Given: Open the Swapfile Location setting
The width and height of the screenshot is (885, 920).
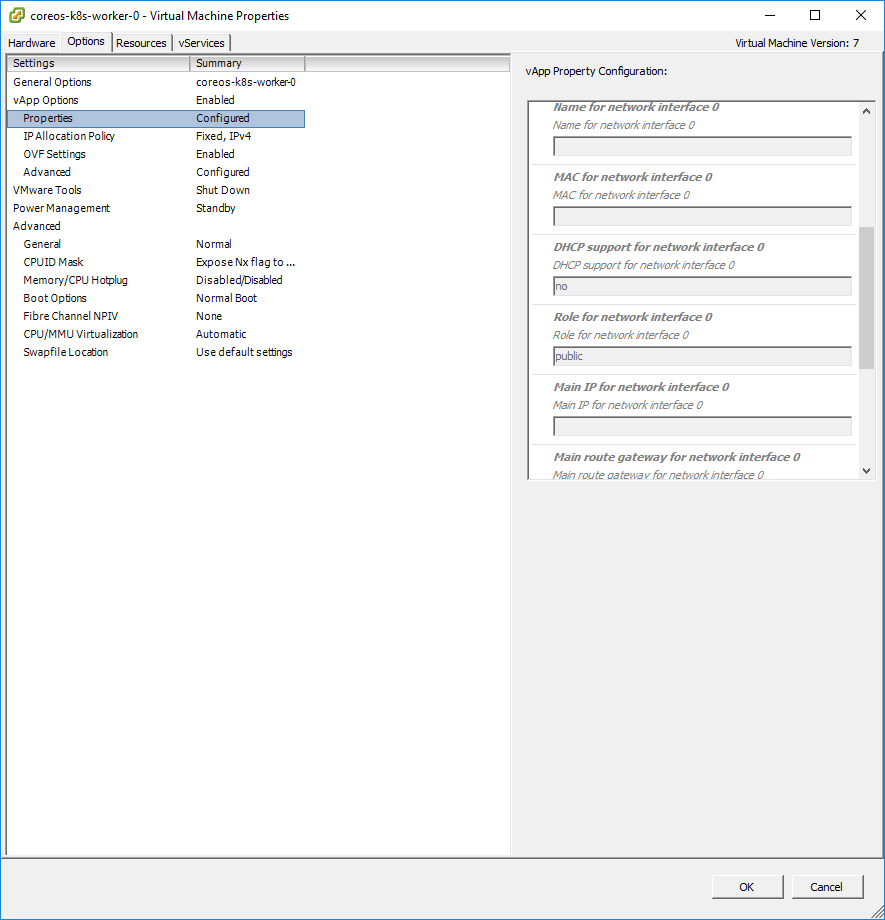Looking at the screenshot, I should coord(65,351).
